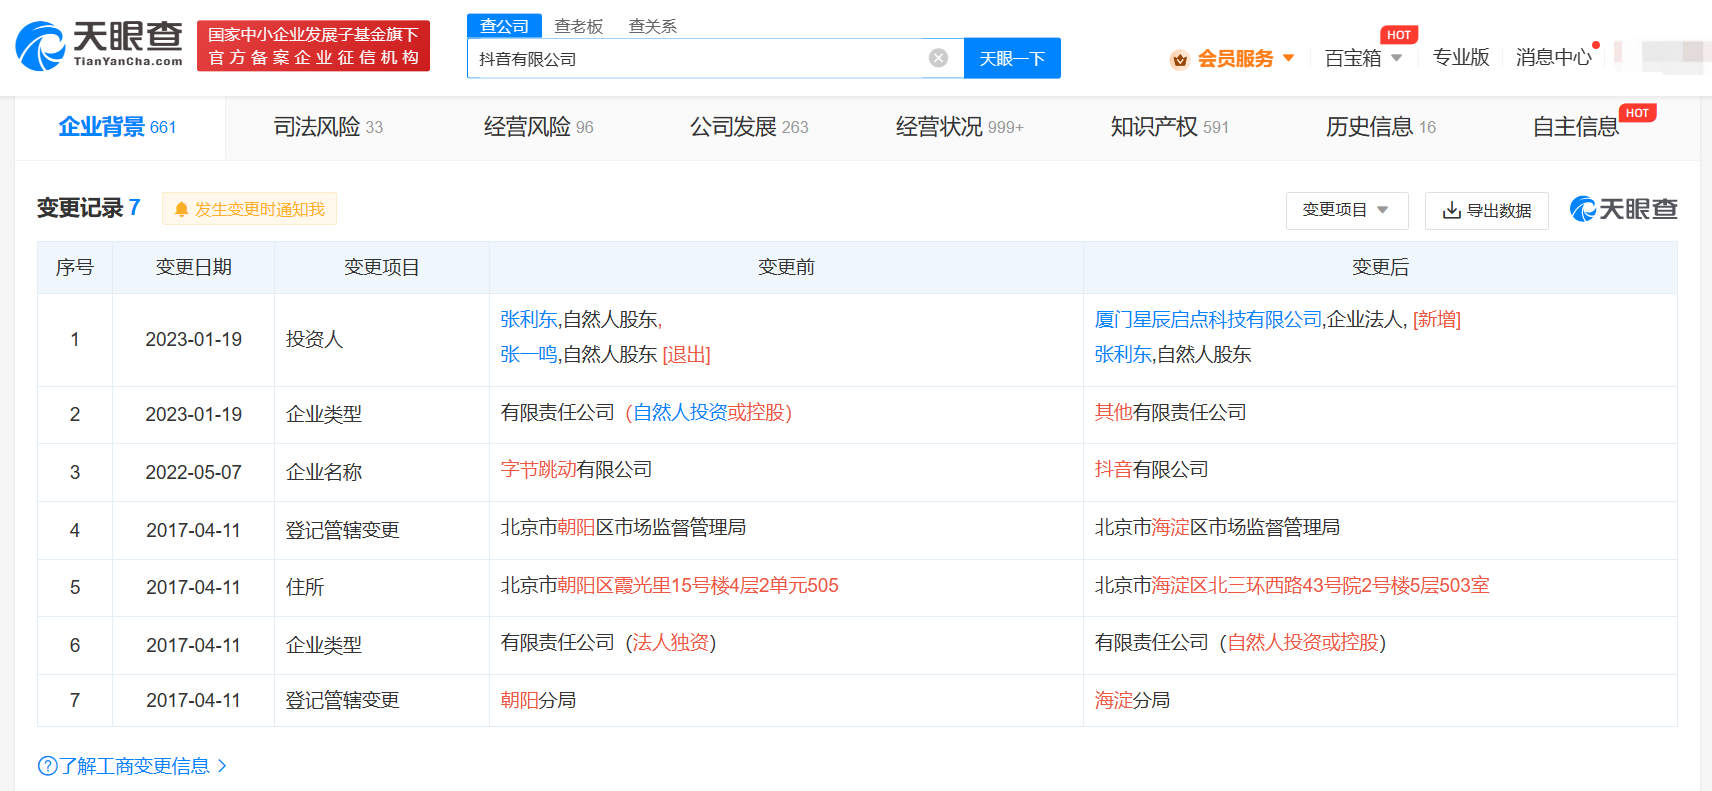
Task: Click the red message notification dot
Action: pyautogui.click(x=1596, y=45)
